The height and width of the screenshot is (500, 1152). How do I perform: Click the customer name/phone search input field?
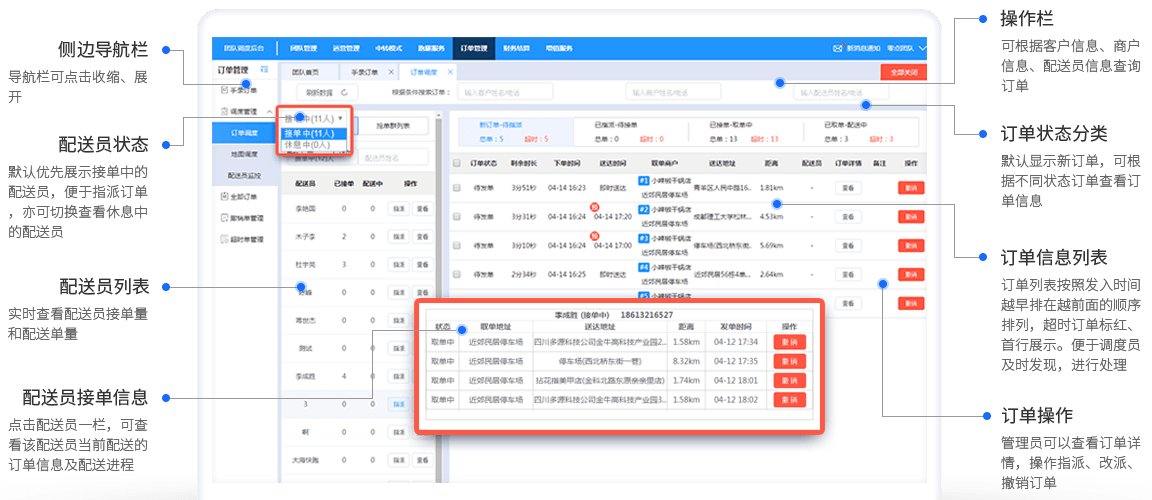[x=507, y=92]
